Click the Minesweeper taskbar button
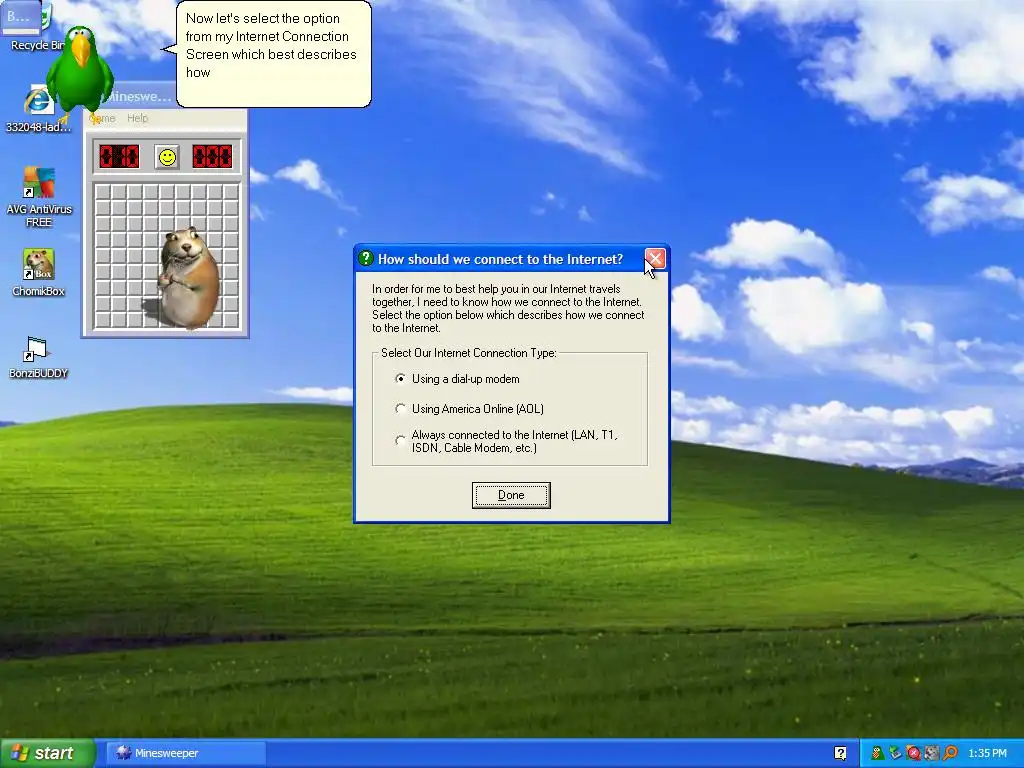1024x768 pixels. point(185,753)
